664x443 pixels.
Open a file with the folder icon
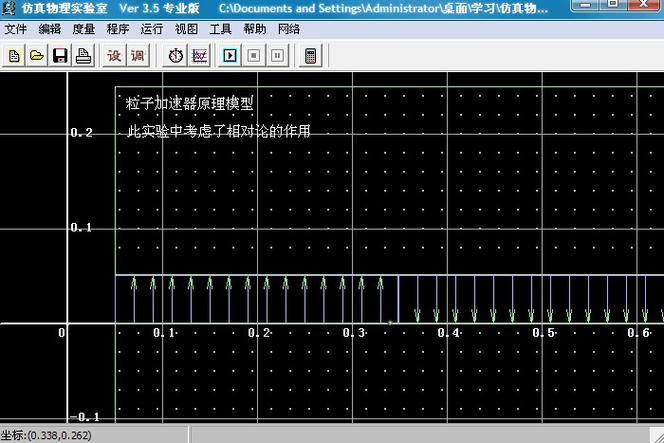click(x=37, y=55)
